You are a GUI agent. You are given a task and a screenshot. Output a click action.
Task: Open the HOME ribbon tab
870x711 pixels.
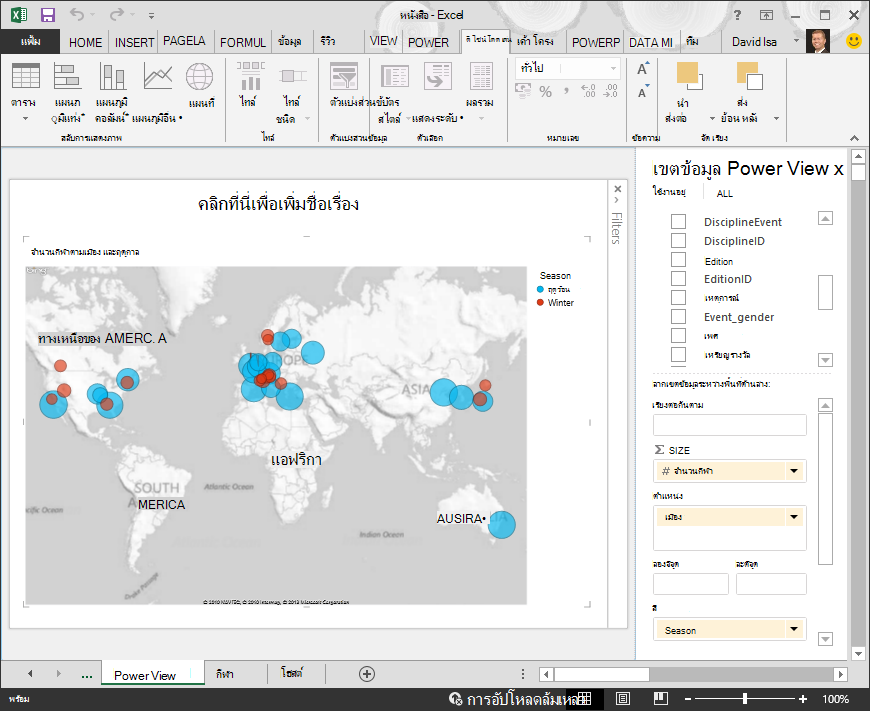(x=85, y=42)
